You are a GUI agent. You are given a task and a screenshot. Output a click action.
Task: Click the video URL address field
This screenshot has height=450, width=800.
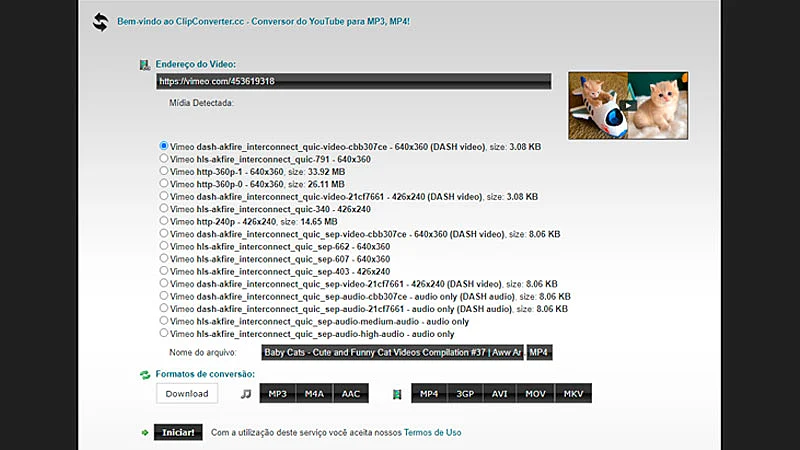pyautogui.click(x=354, y=81)
